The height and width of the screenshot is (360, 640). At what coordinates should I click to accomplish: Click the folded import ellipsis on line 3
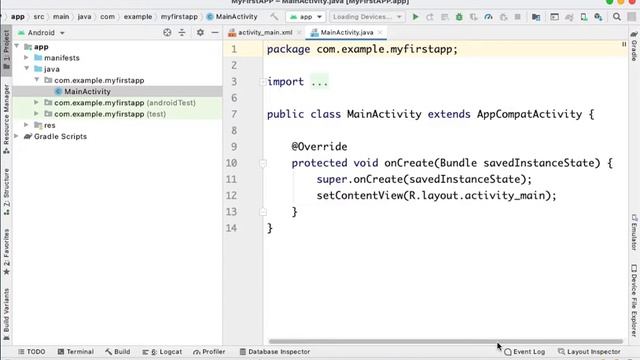tap(319, 82)
